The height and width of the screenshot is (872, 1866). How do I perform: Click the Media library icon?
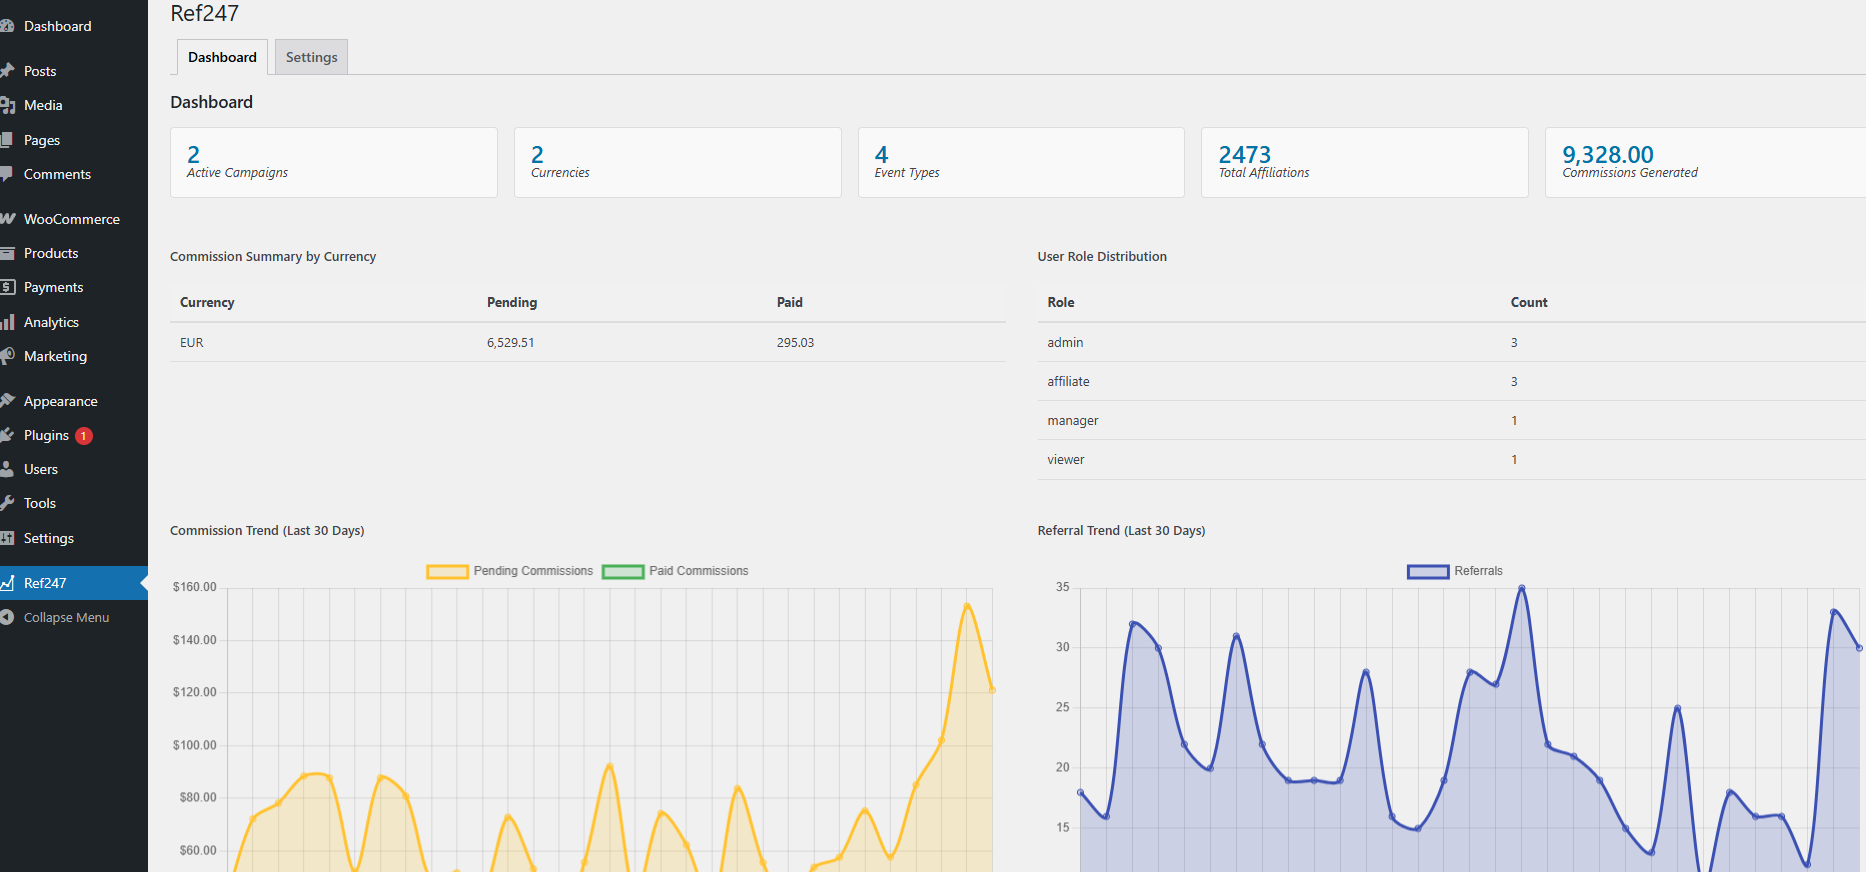pyautogui.click(x=6, y=105)
